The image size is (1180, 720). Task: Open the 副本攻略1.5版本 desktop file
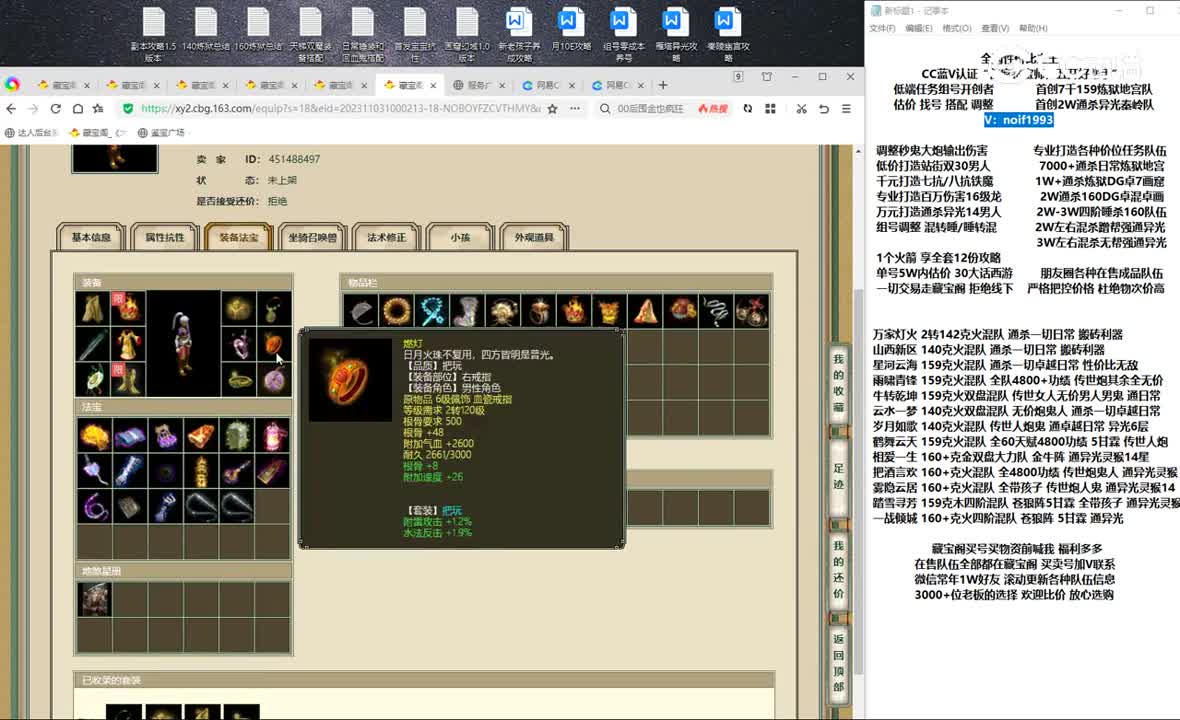point(154,34)
